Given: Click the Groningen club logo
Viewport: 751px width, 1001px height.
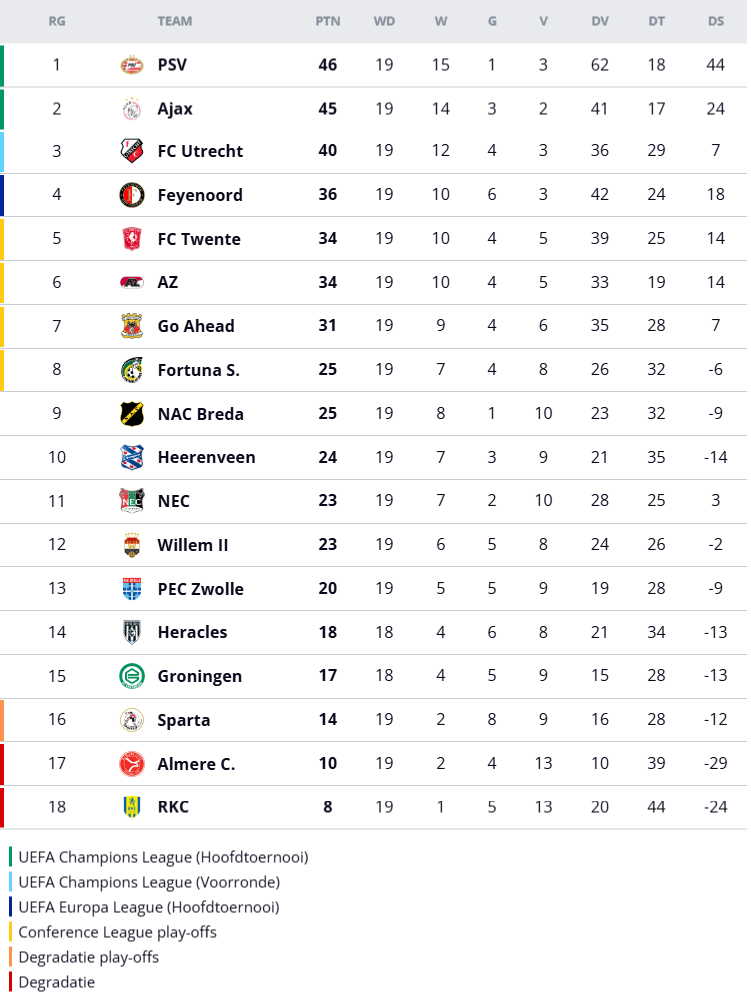Looking at the screenshot, I should click(x=131, y=676).
